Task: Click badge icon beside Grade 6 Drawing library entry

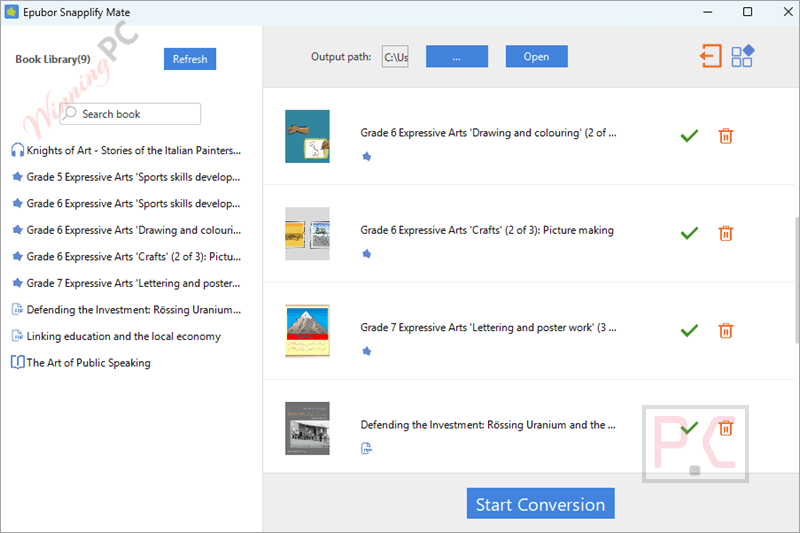Action: (x=17, y=230)
